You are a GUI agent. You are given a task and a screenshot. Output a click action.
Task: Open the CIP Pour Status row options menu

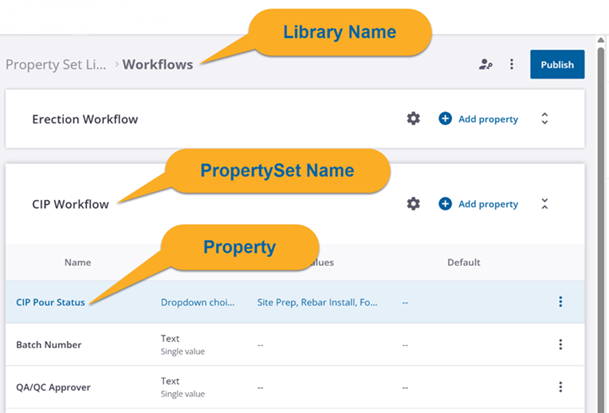pyautogui.click(x=560, y=302)
